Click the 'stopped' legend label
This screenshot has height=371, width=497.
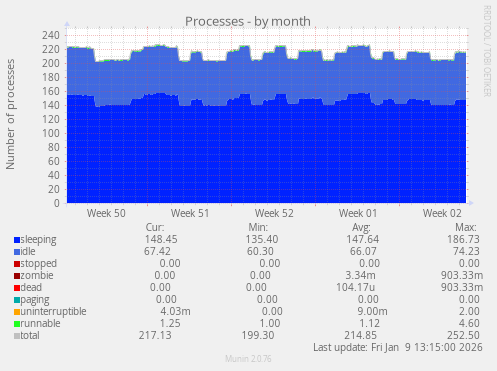(39, 264)
